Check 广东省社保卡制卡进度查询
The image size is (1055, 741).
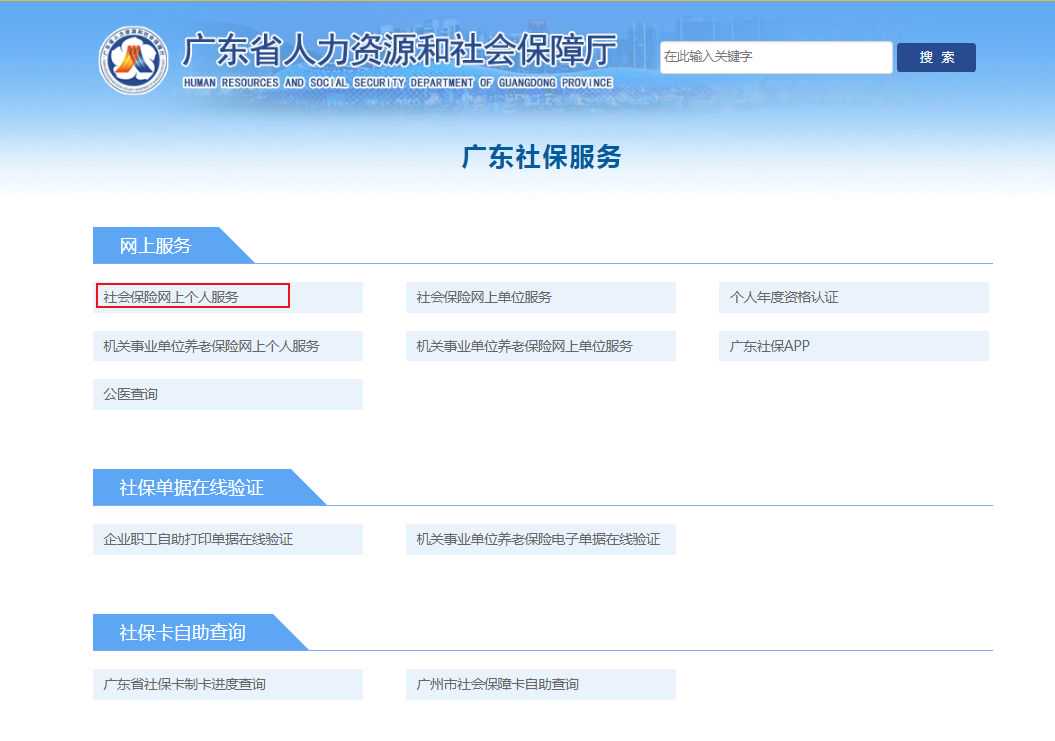pos(185,684)
